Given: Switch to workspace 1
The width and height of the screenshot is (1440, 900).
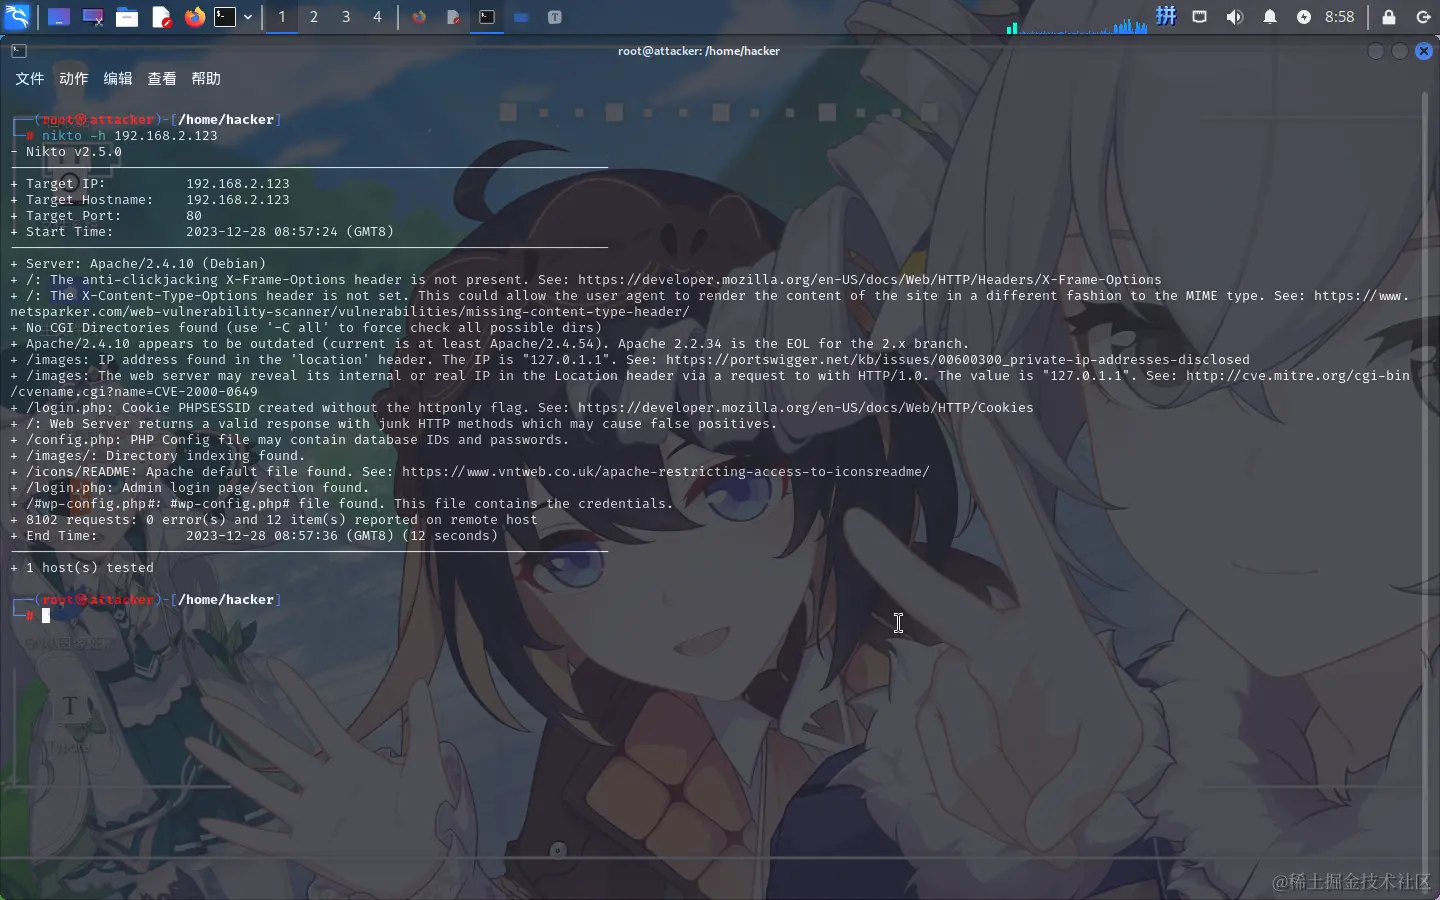Looking at the screenshot, I should tap(282, 17).
